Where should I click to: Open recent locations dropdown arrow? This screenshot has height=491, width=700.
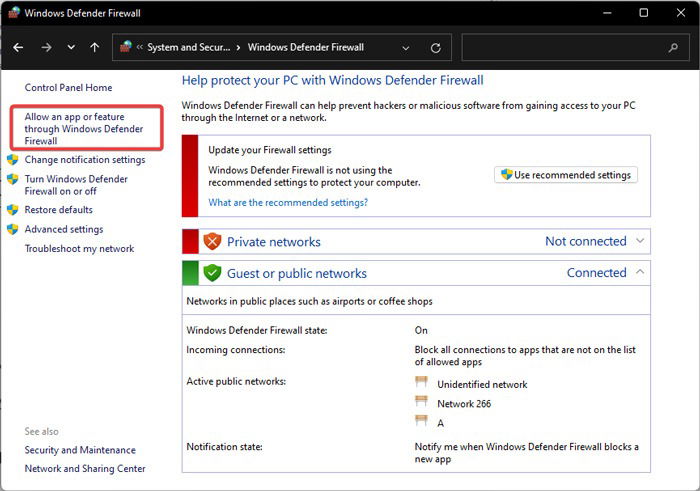coord(71,47)
